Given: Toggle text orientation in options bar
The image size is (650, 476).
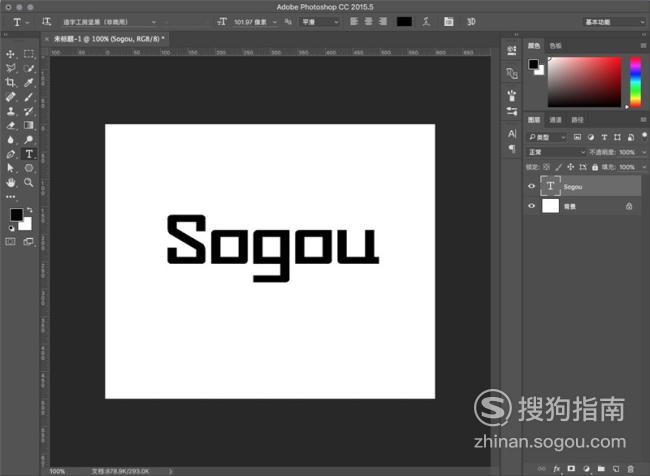Looking at the screenshot, I should (46, 22).
